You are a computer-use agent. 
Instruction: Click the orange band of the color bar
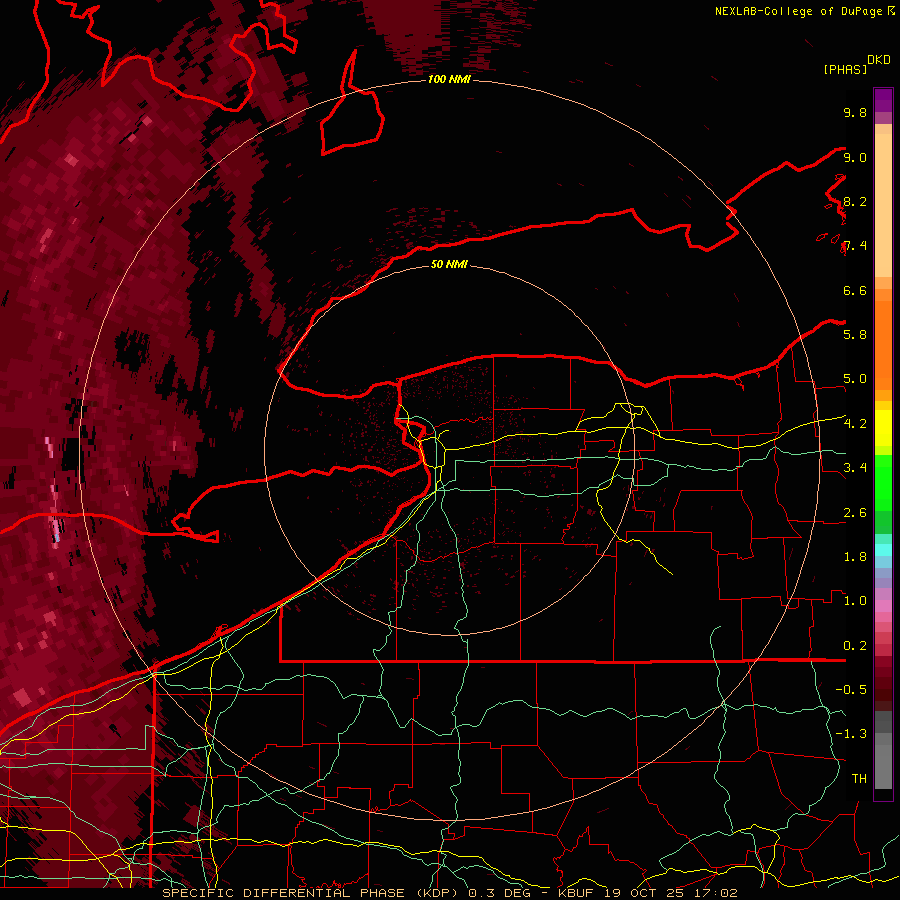click(883, 344)
